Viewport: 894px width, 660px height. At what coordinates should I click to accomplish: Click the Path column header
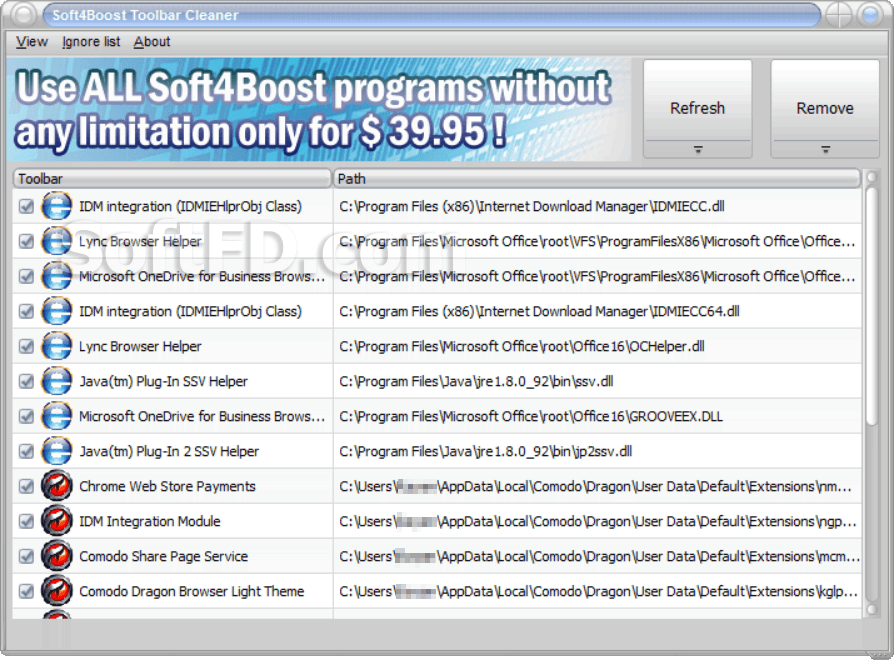tap(596, 178)
